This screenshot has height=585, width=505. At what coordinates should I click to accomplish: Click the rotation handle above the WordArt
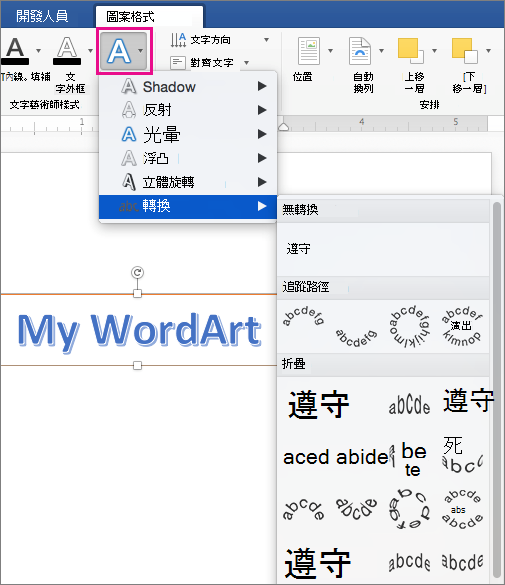tap(137, 272)
